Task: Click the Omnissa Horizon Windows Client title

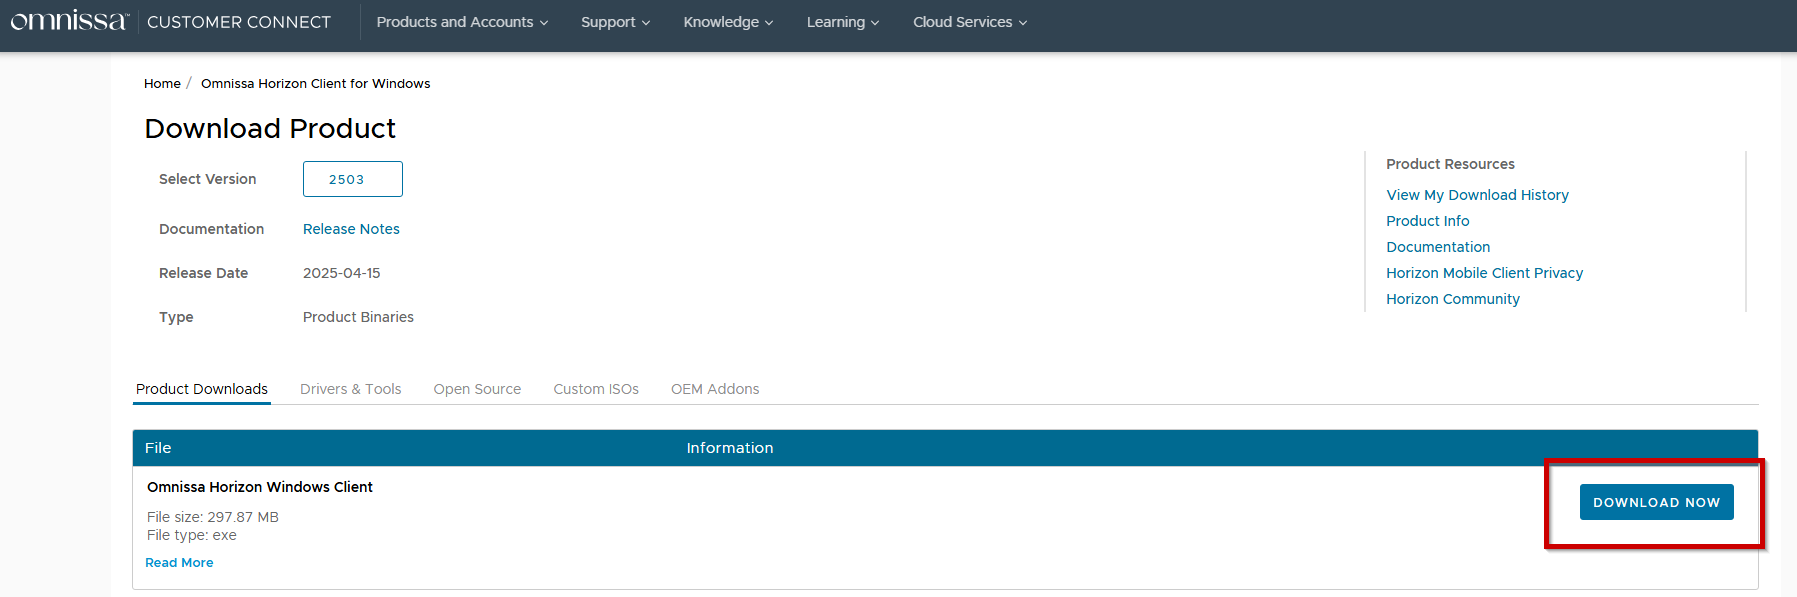Action: point(260,487)
